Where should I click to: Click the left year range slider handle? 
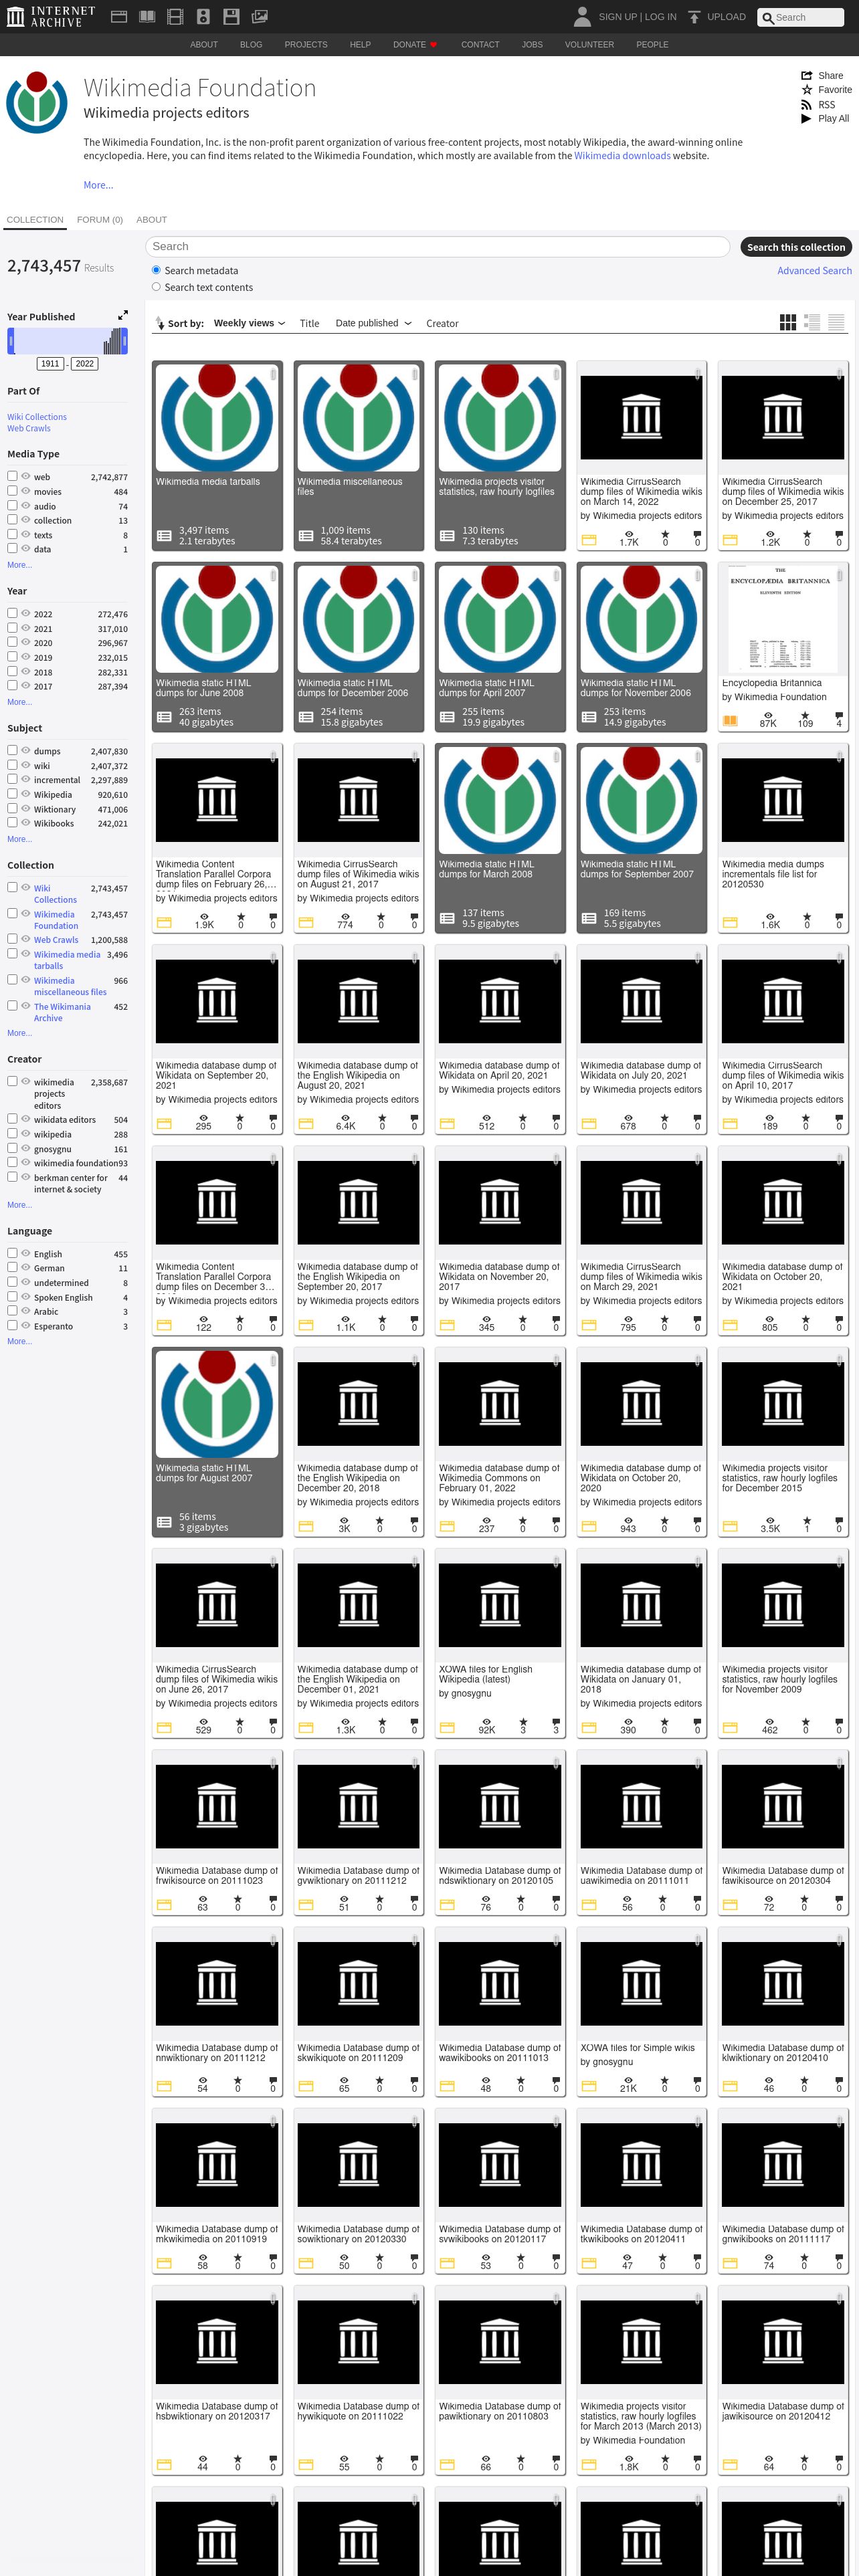(x=11, y=341)
